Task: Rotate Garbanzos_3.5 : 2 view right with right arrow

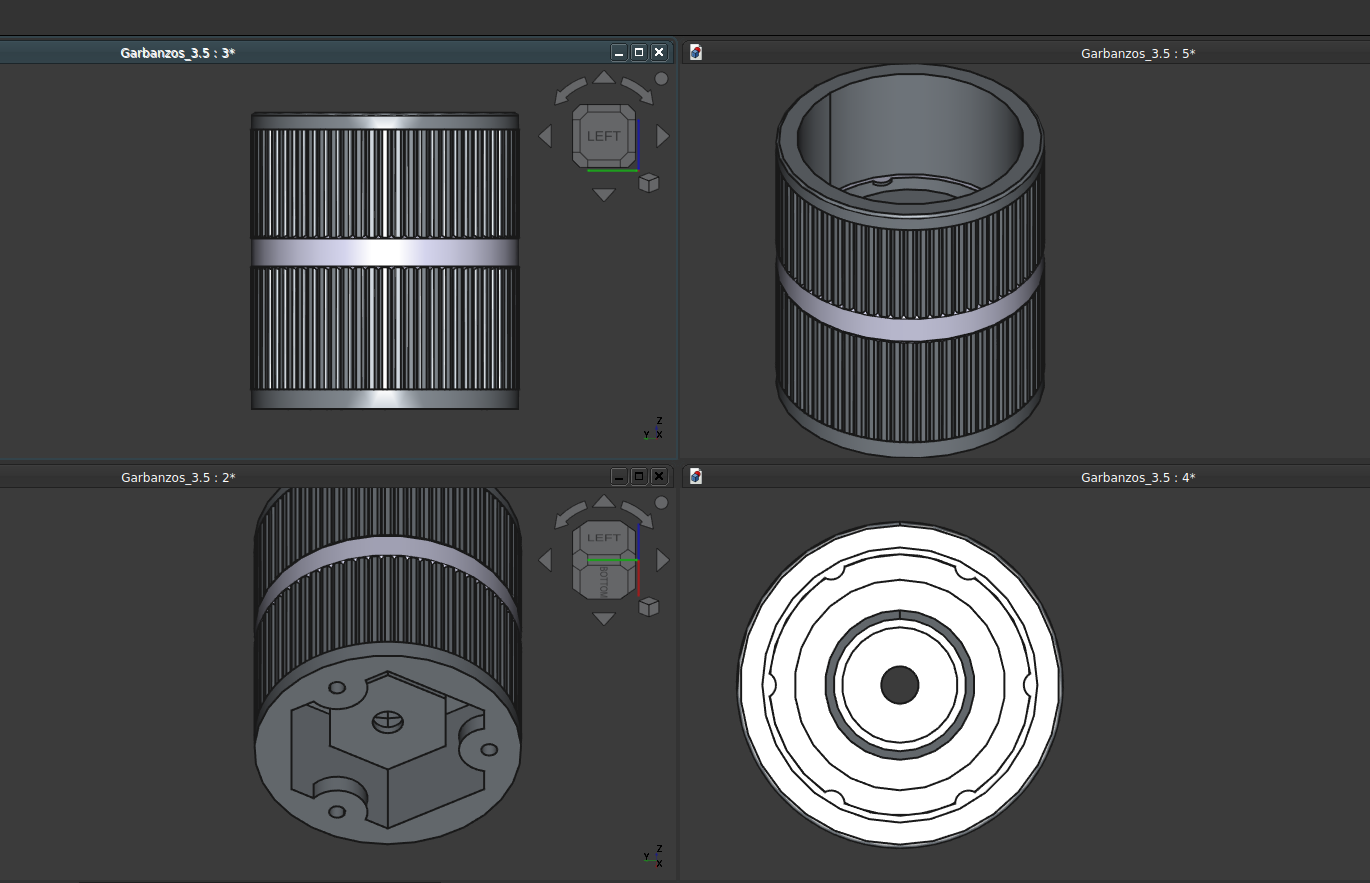Action: click(662, 560)
